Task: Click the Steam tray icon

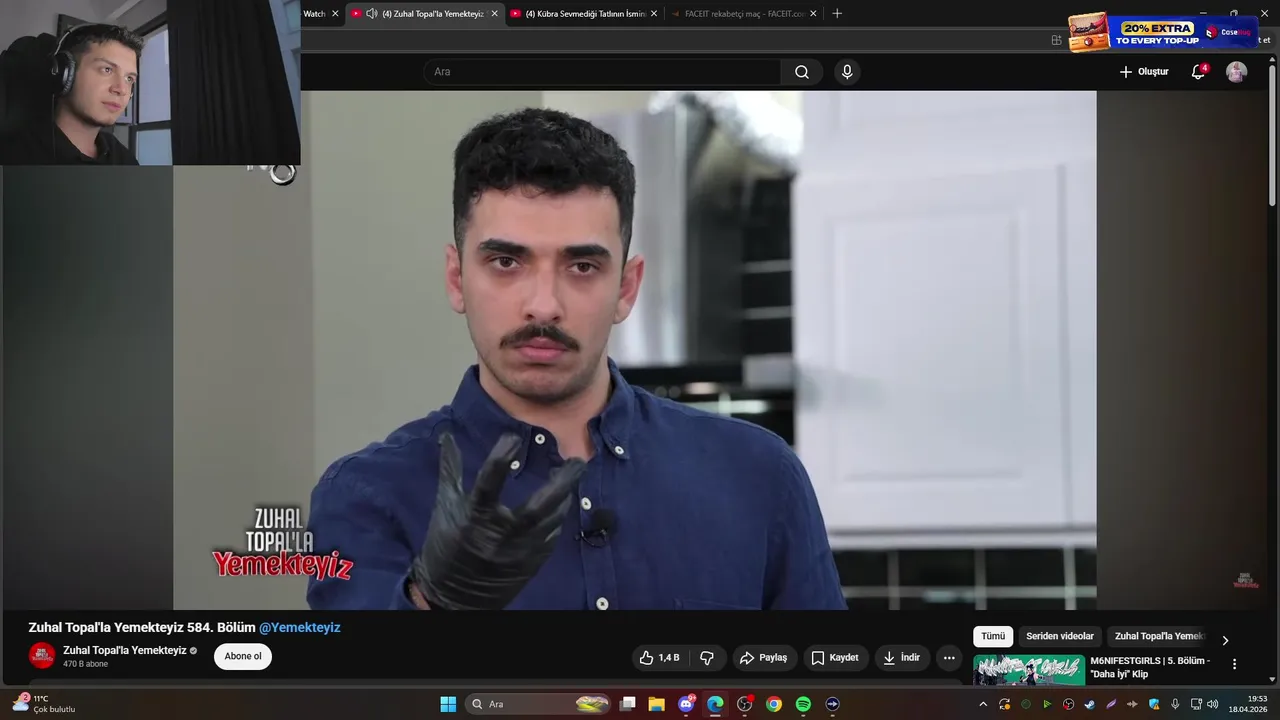Action: pyautogui.click(x=1090, y=704)
